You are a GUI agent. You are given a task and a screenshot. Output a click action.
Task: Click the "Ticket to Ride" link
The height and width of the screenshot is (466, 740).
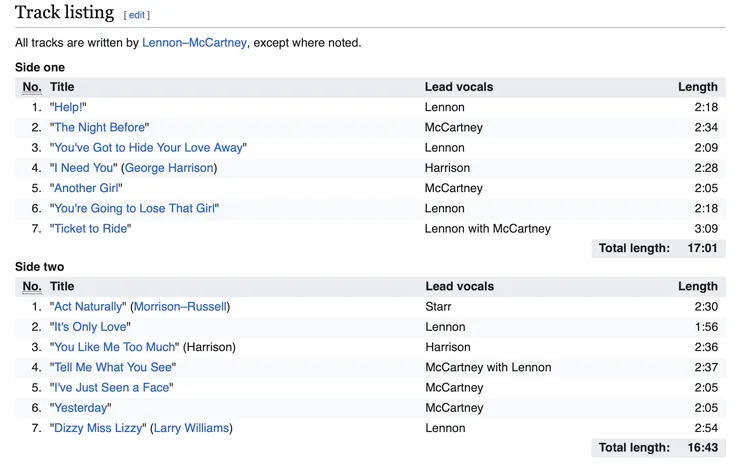tap(92, 228)
